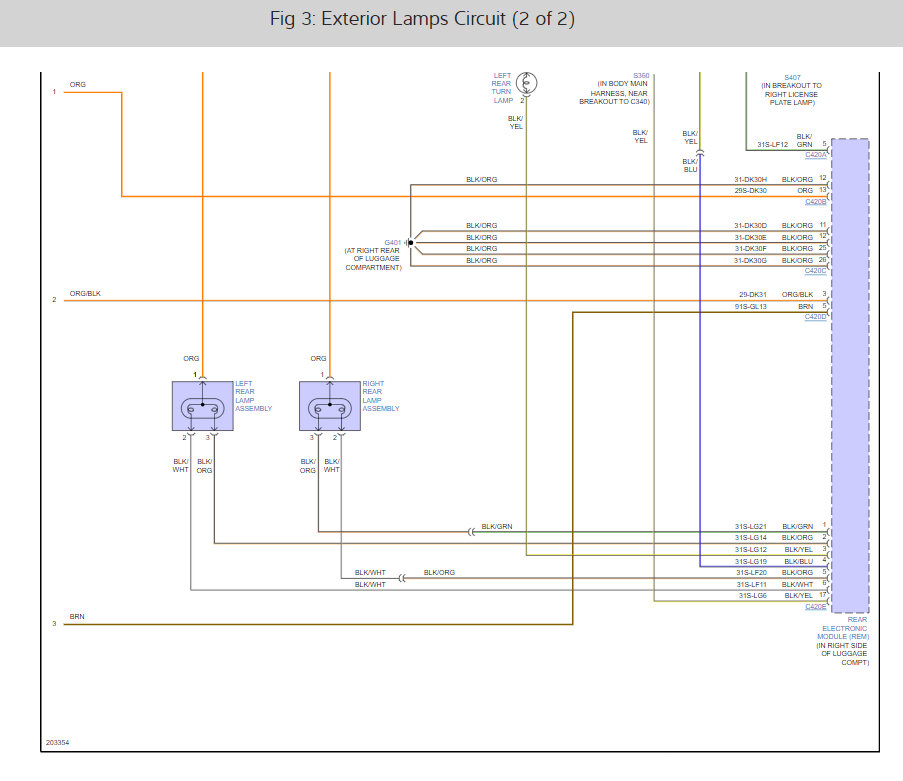Click the 31-DK30H circuit code
The width and height of the screenshot is (903, 781).
pyautogui.click(x=750, y=180)
